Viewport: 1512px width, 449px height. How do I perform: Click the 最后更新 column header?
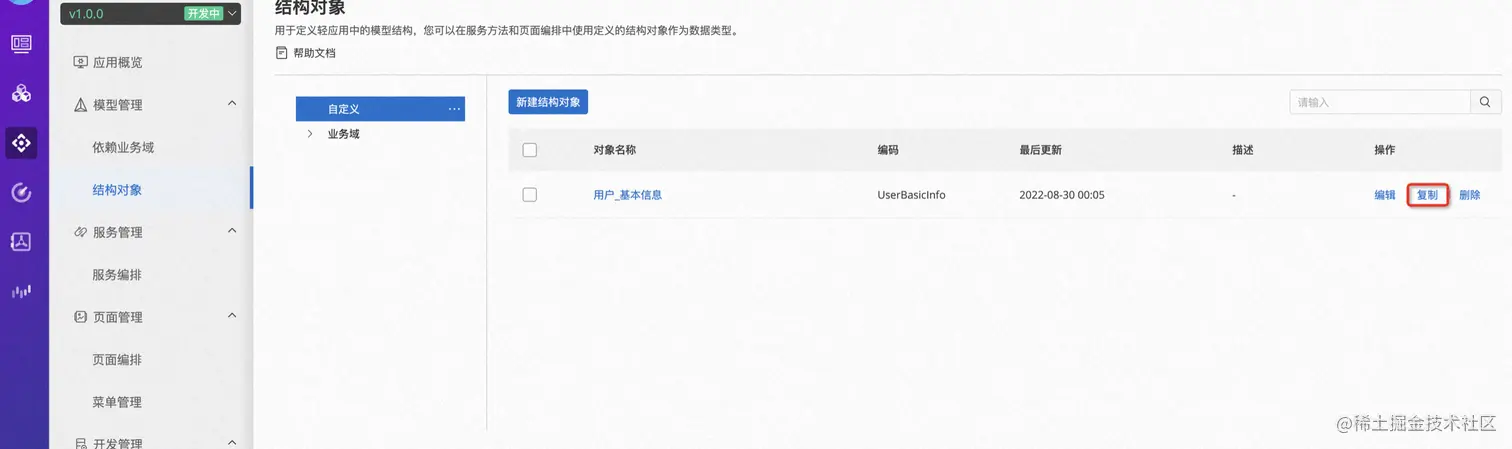coord(1040,150)
